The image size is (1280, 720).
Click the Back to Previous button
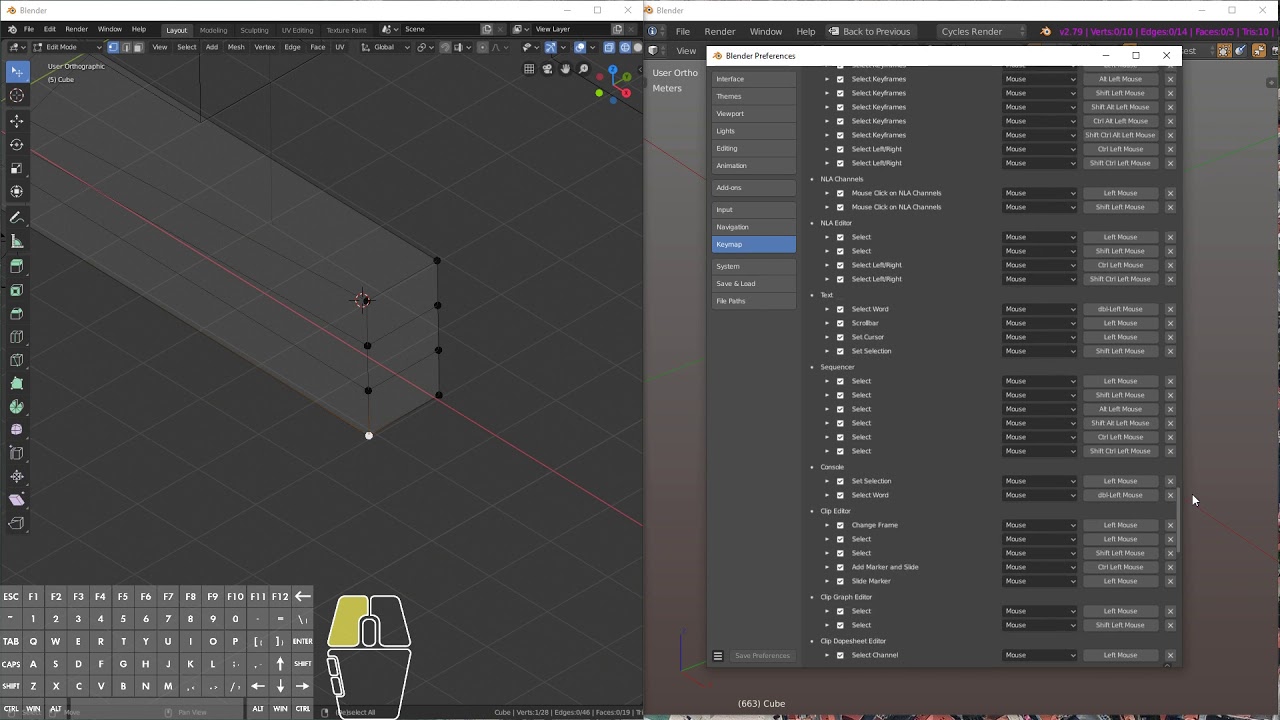[x=868, y=31]
